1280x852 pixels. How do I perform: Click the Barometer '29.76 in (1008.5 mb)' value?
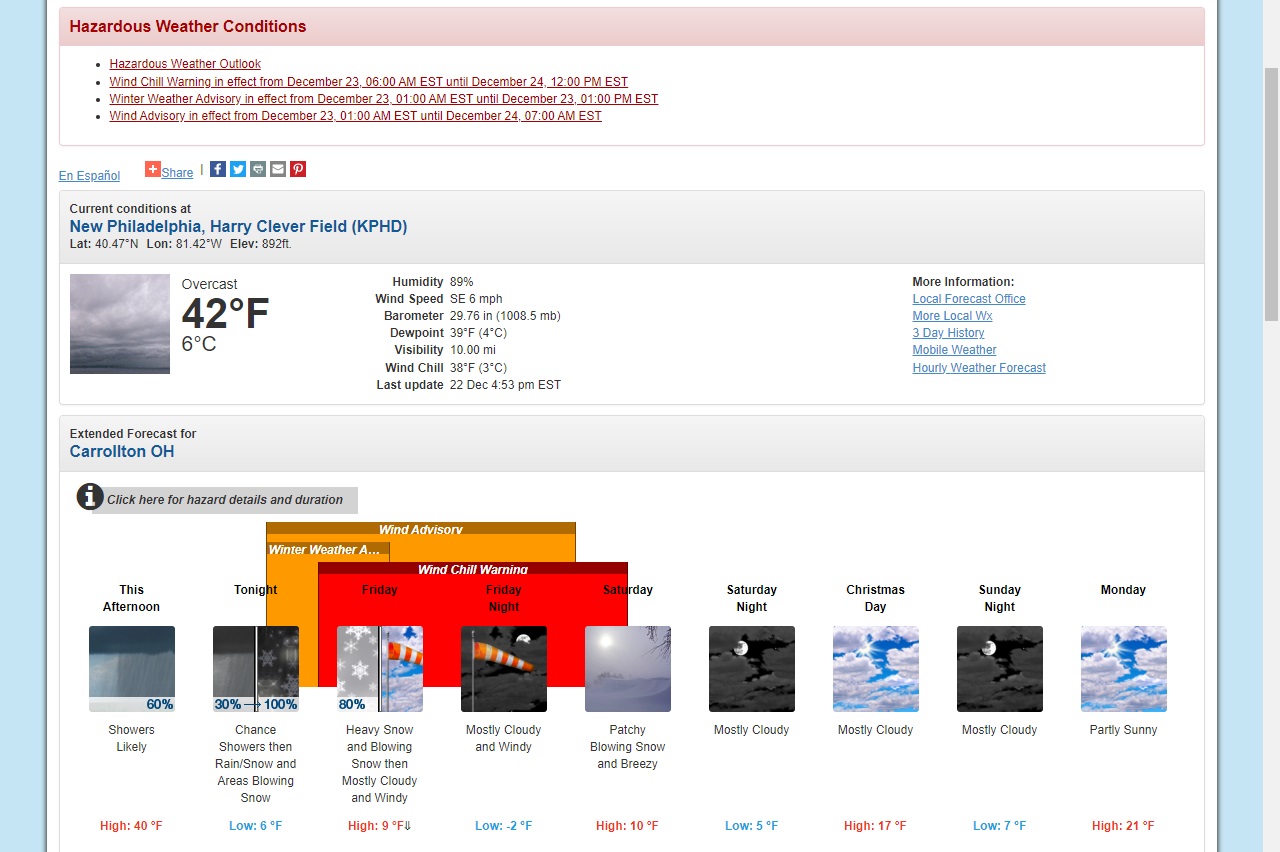coord(505,316)
